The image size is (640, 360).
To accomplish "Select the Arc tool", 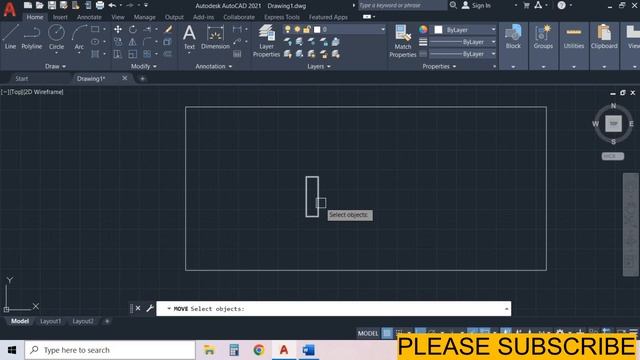I will coord(79,37).
